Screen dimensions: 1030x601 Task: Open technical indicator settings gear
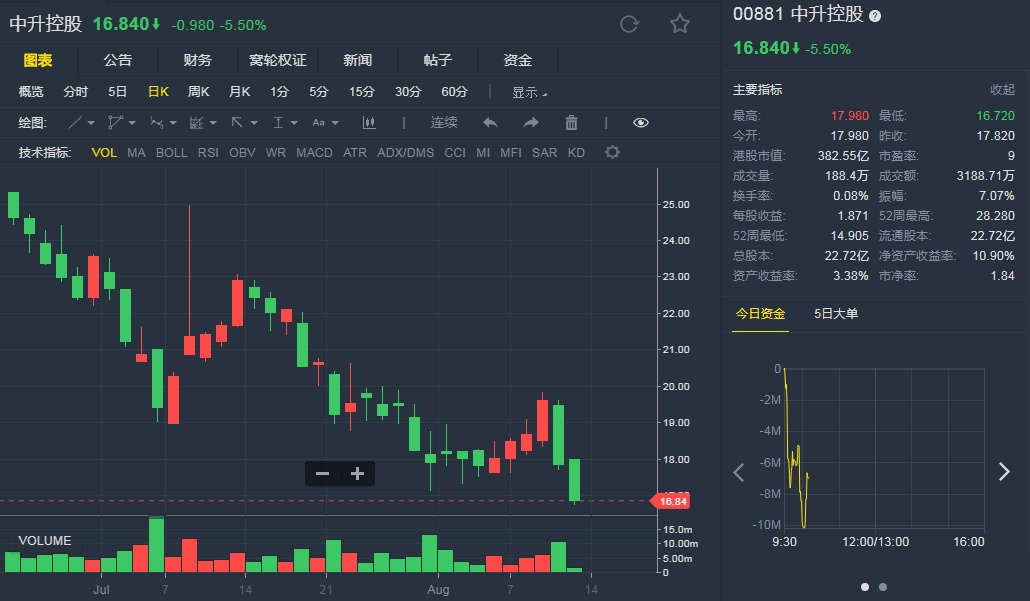(612, 153)
